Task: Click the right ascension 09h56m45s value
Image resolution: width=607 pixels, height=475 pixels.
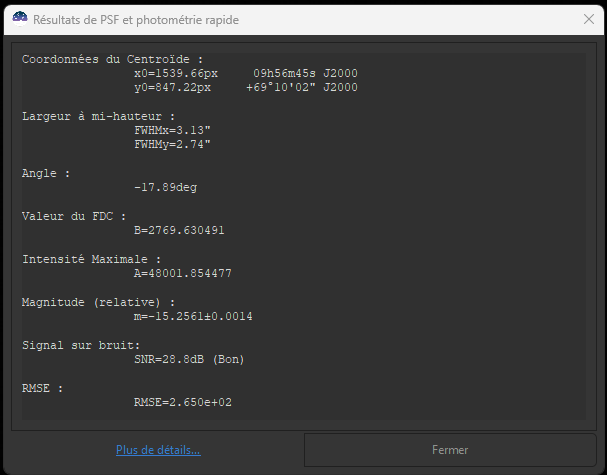Action: tap(305, 73)
